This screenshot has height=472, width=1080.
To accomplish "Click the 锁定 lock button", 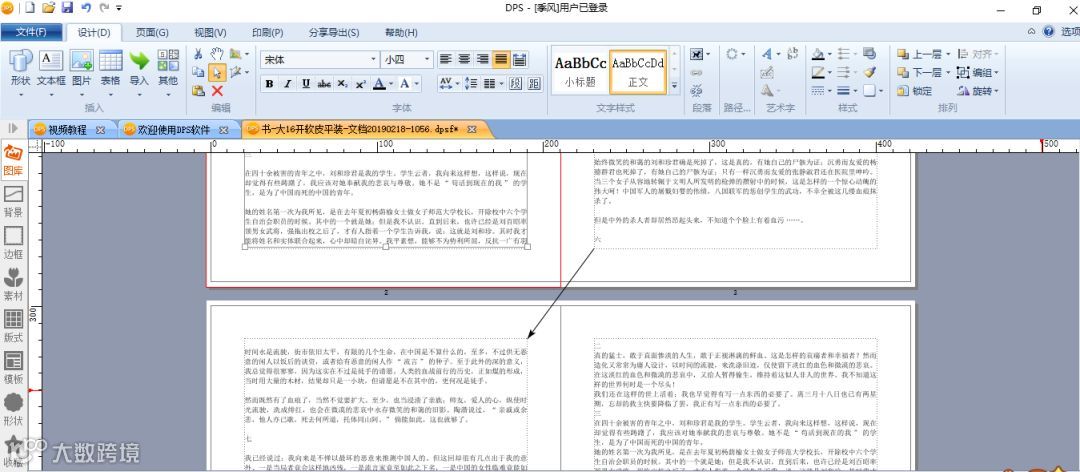I will point(915,91).
